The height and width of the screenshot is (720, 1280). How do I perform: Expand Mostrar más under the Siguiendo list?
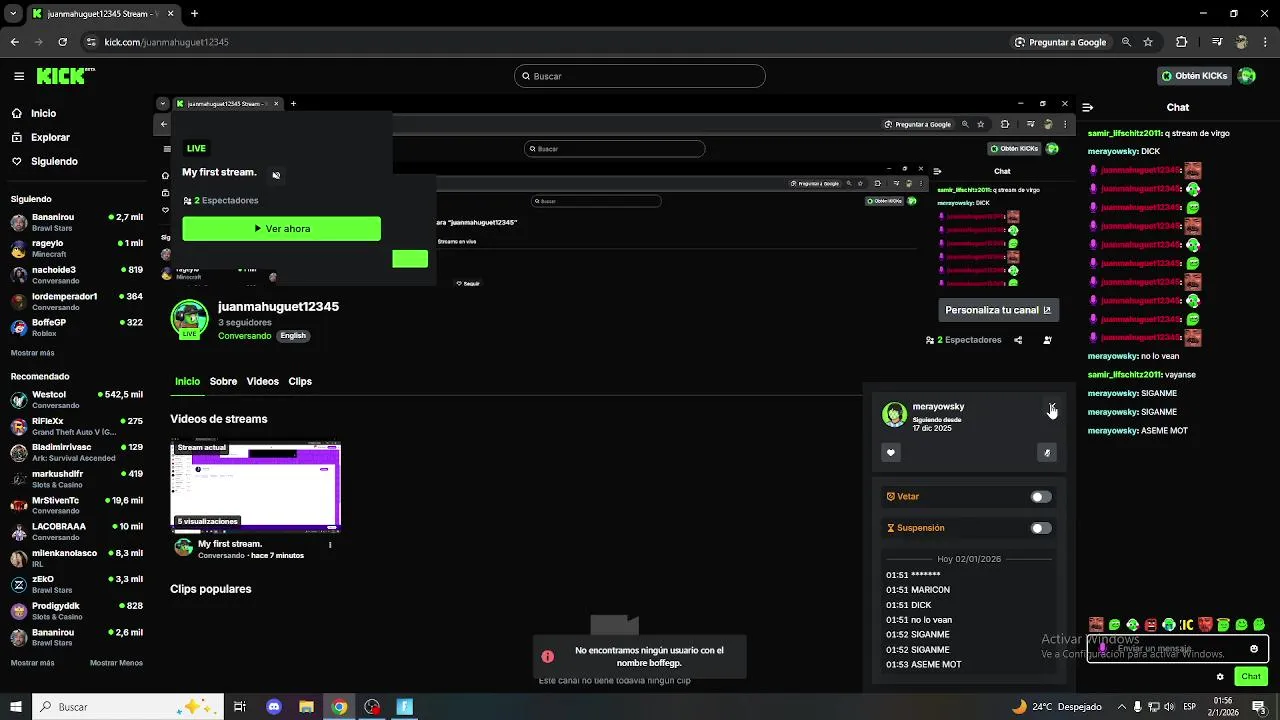pos(32,353)
